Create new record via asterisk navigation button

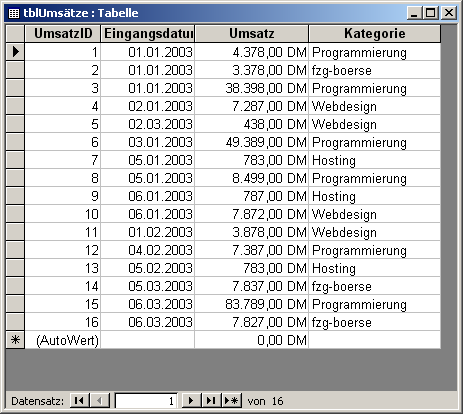coord(232,400)
